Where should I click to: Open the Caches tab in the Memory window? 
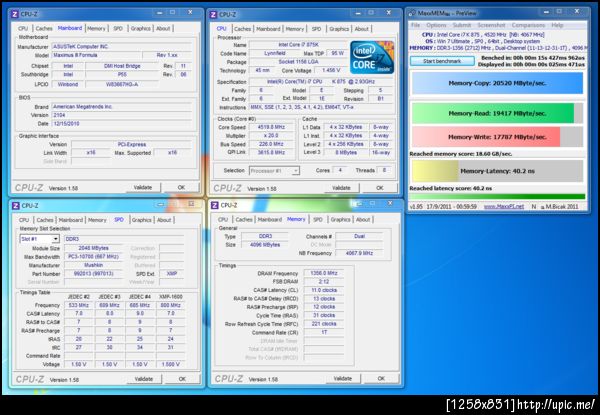click(x=244, y=220)
